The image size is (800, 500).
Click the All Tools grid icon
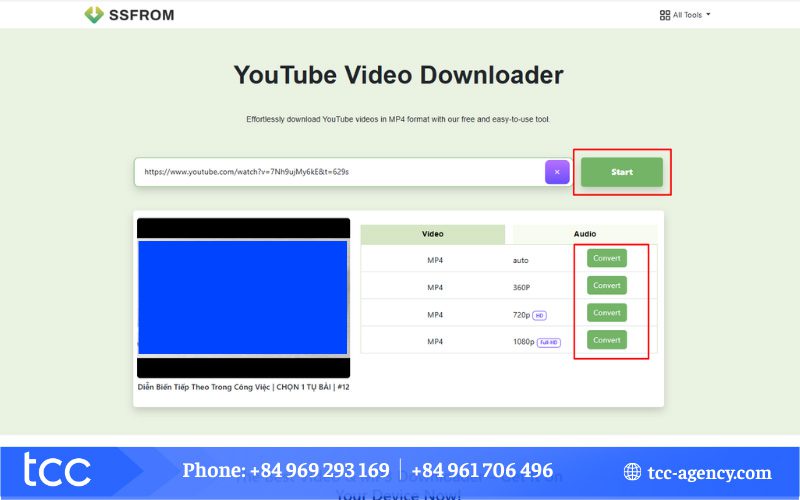pos(664,15)
